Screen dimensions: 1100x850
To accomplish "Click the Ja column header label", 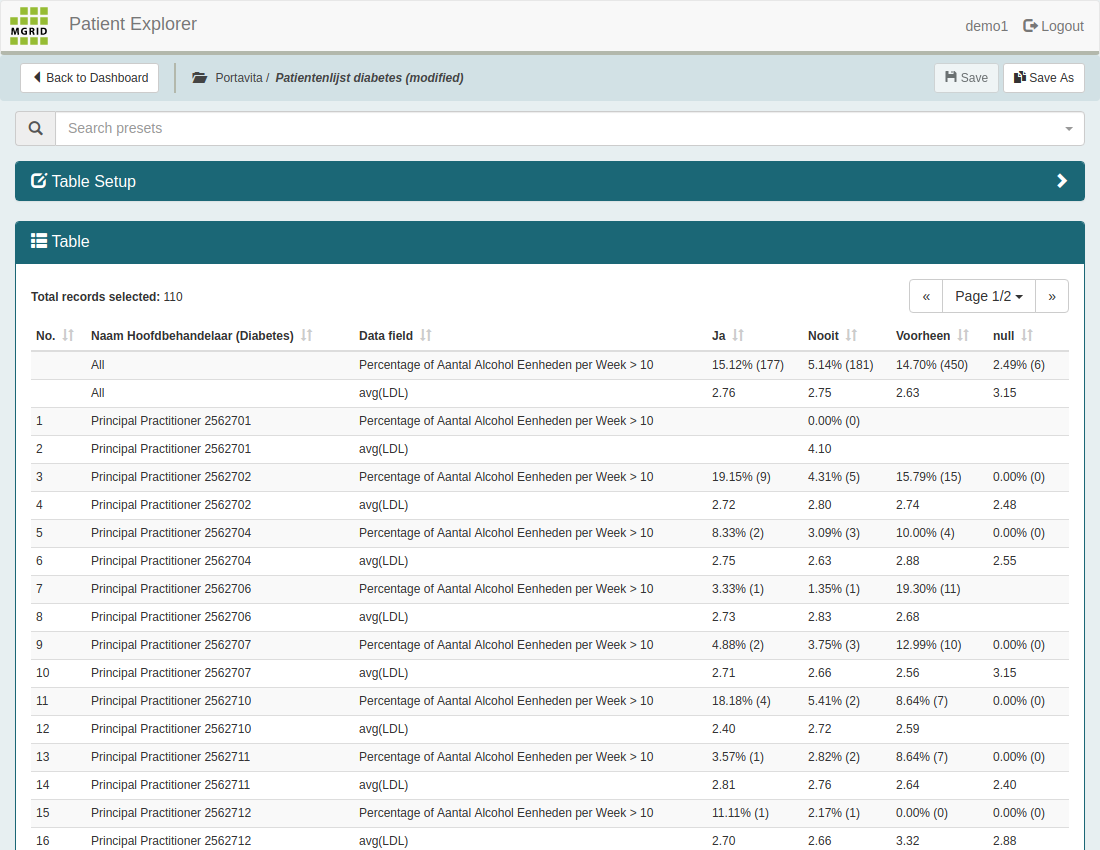I will [718, 336].
